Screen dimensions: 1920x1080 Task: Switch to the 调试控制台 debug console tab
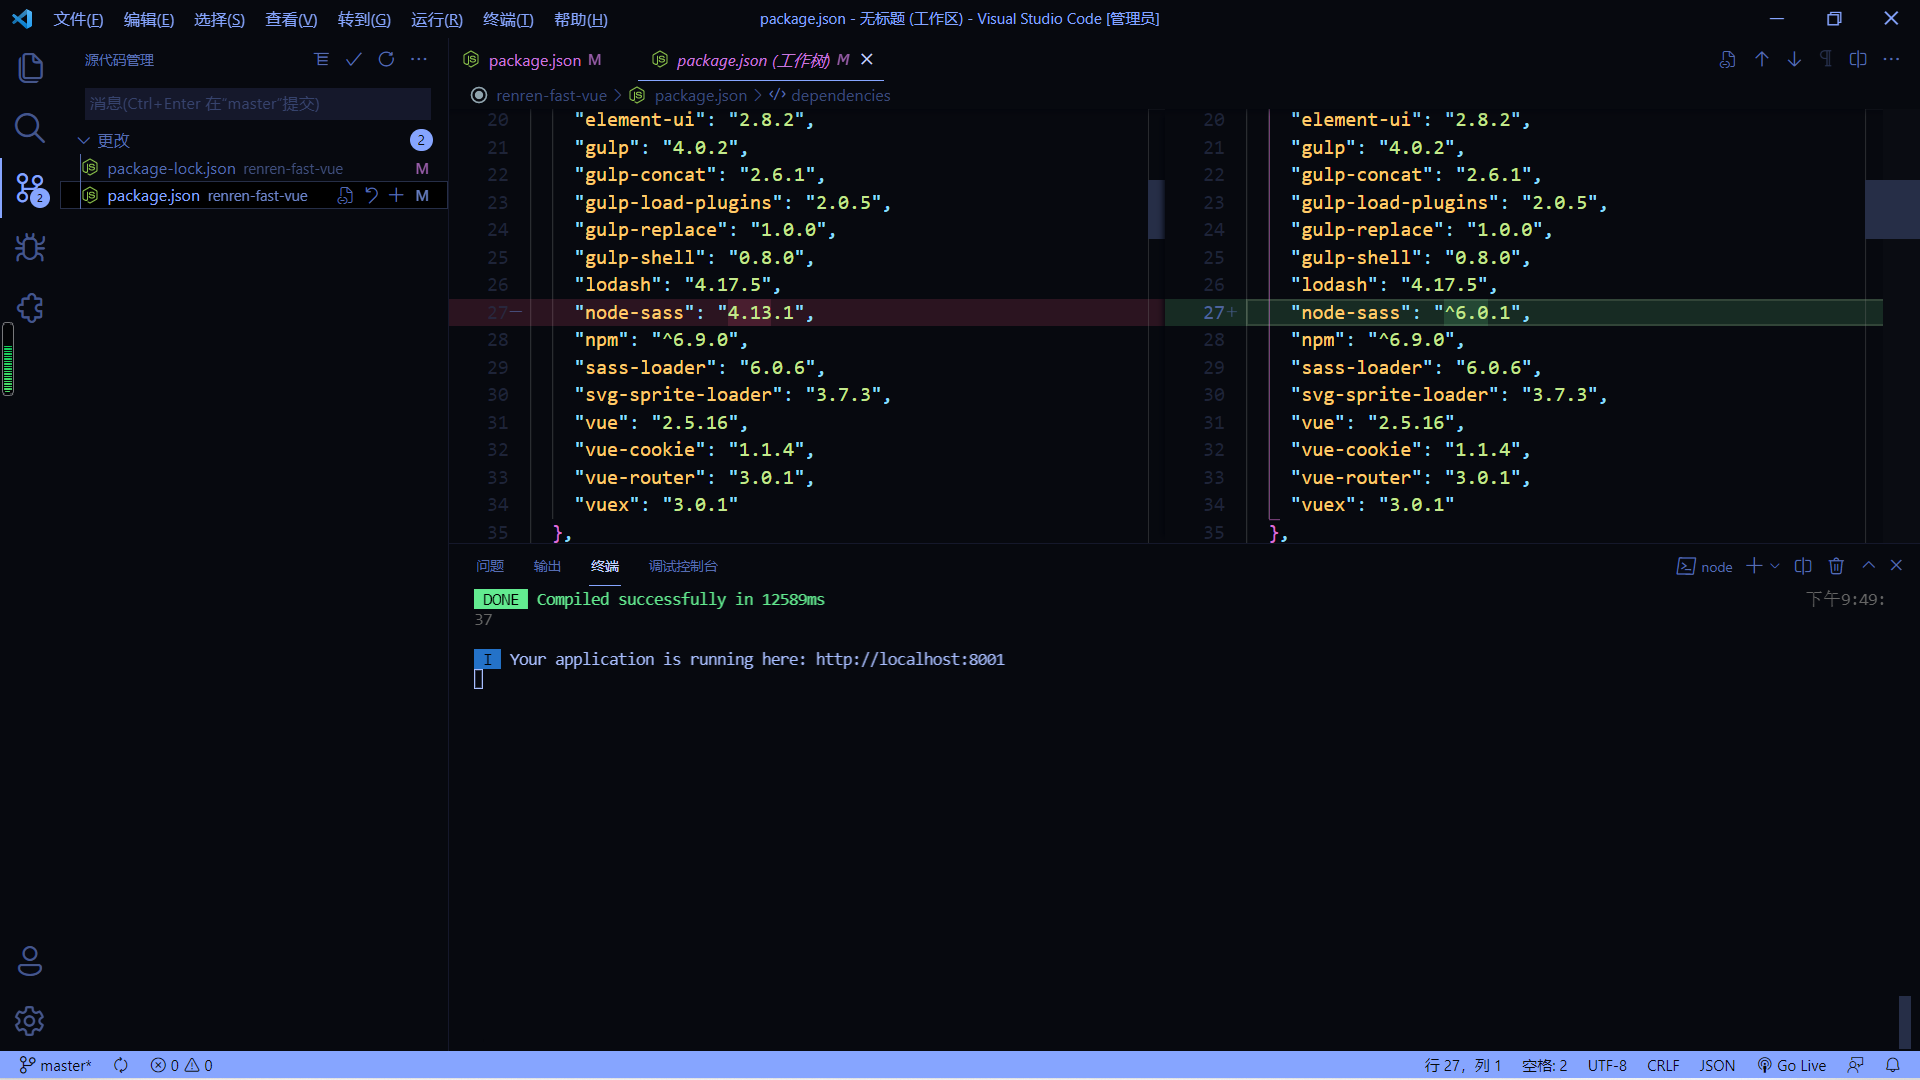tap(683, 566)
